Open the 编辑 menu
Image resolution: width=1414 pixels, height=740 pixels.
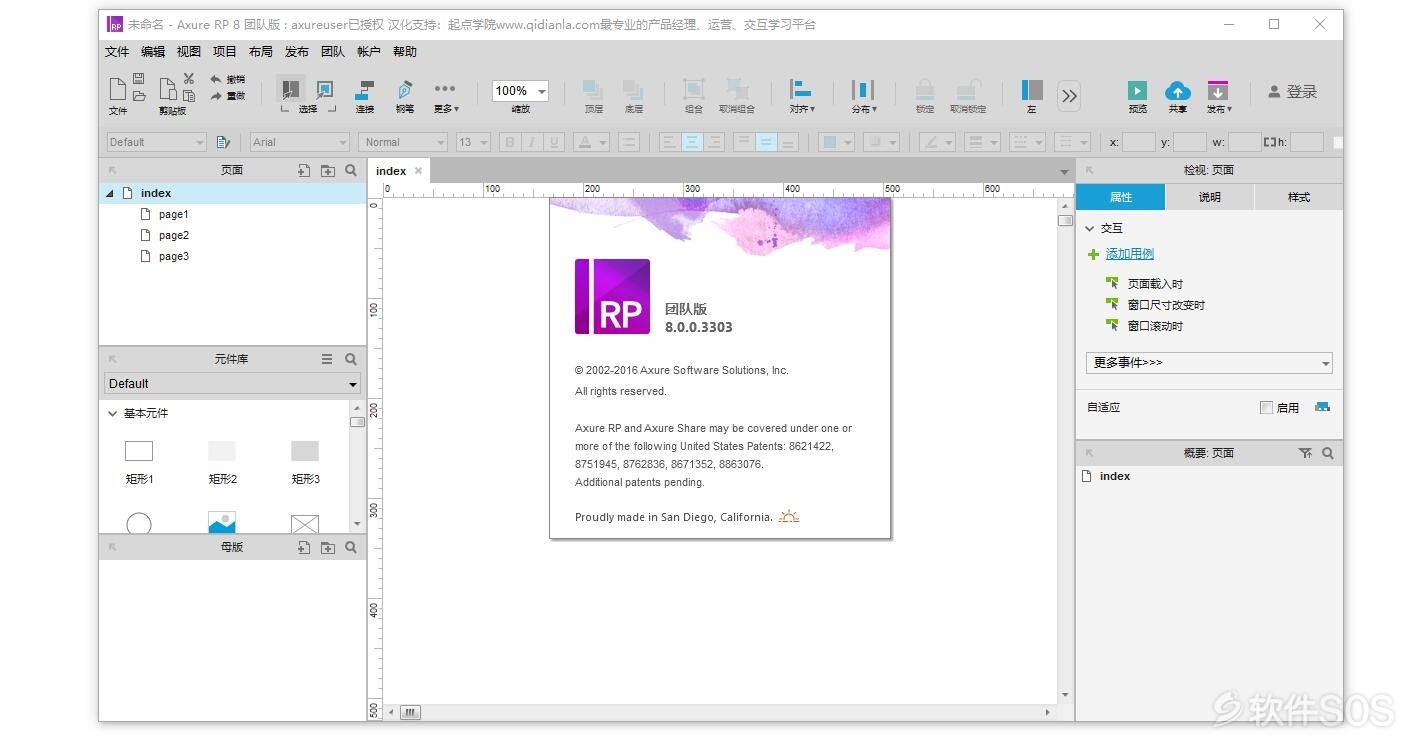tap(153, 51)
